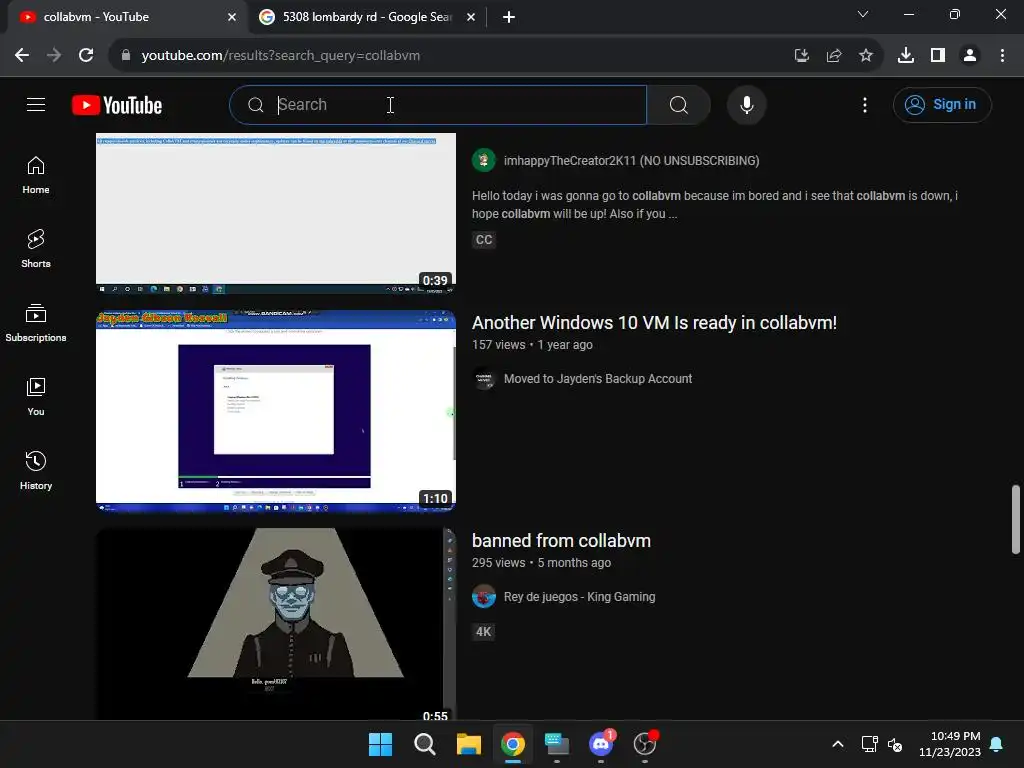Visit Rey de juegos - King Gaming channel
This screenshot has width=1024, height=768.
579,597
